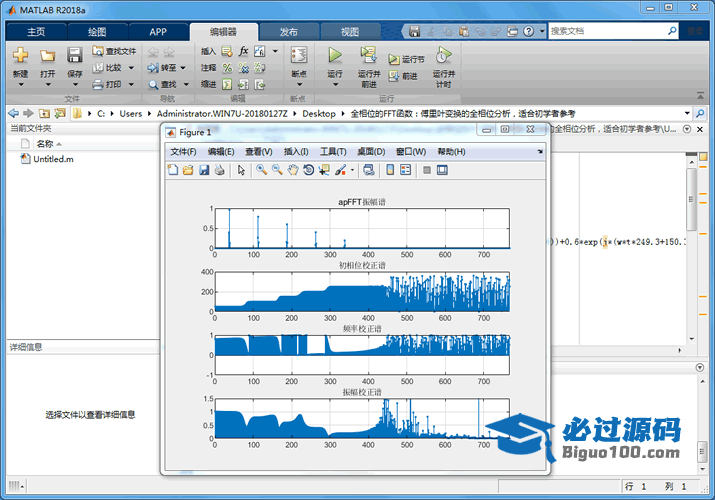Click Save Figure floppy icon in Figure 1
This screenshot has width=715, height=500.
tap(204, 170)
